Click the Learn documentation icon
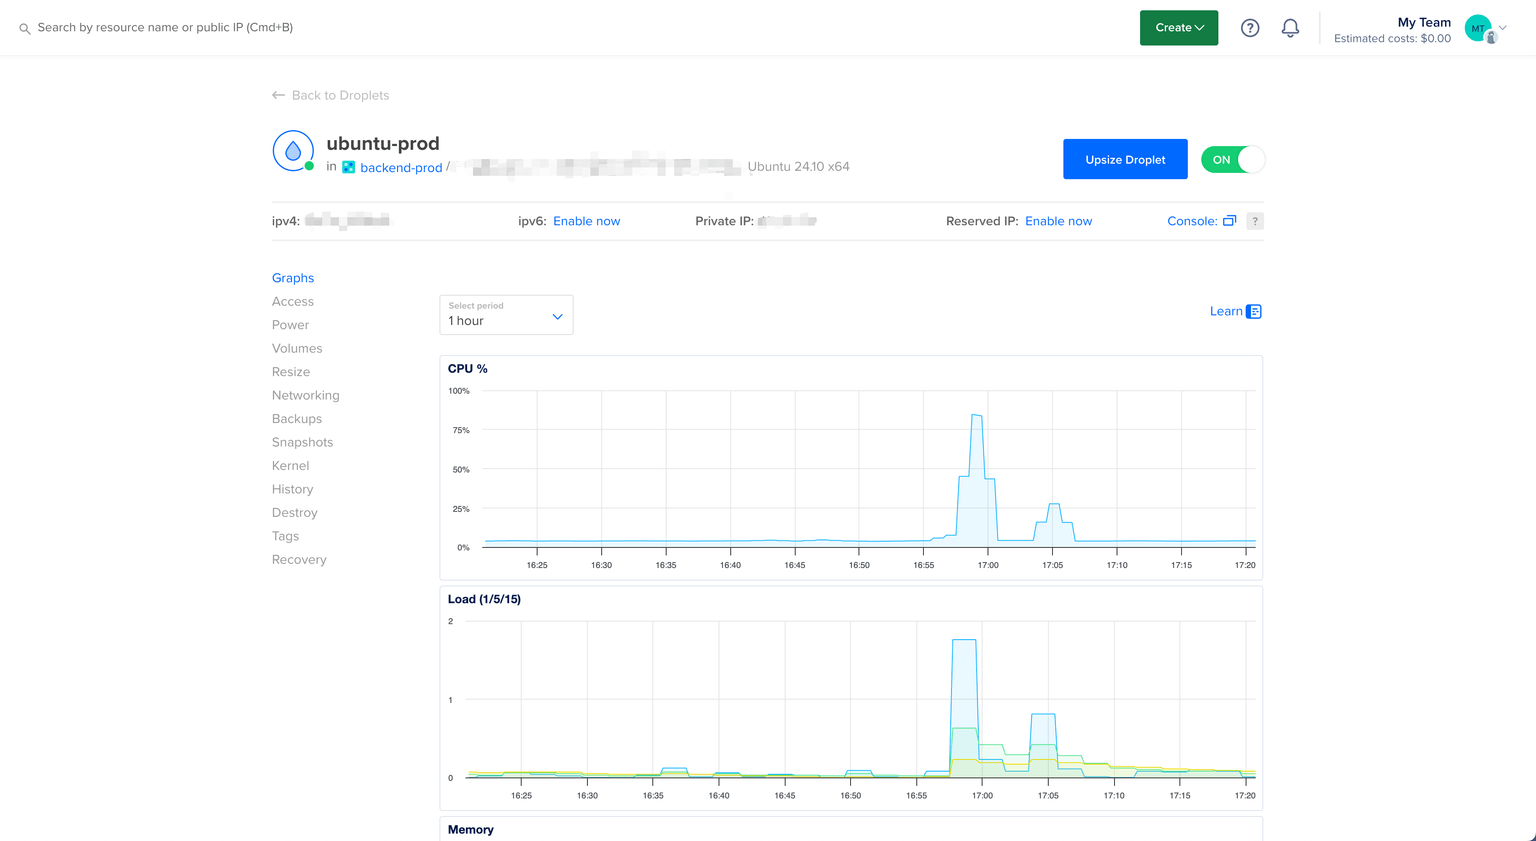The width and height of the screenshot is (1536, 841). tap(1254, 312)
